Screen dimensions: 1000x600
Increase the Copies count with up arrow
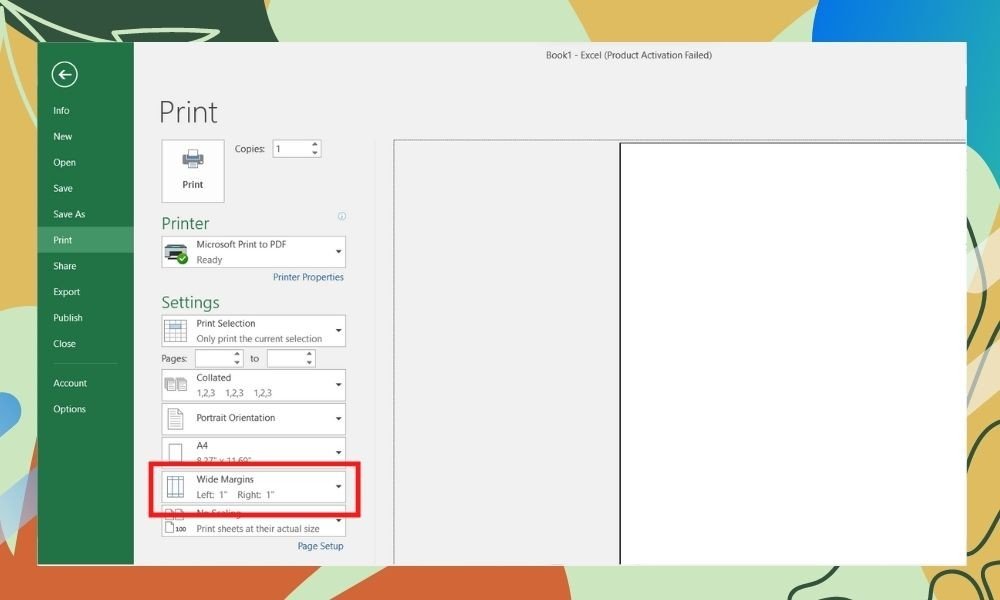point(316,144)
